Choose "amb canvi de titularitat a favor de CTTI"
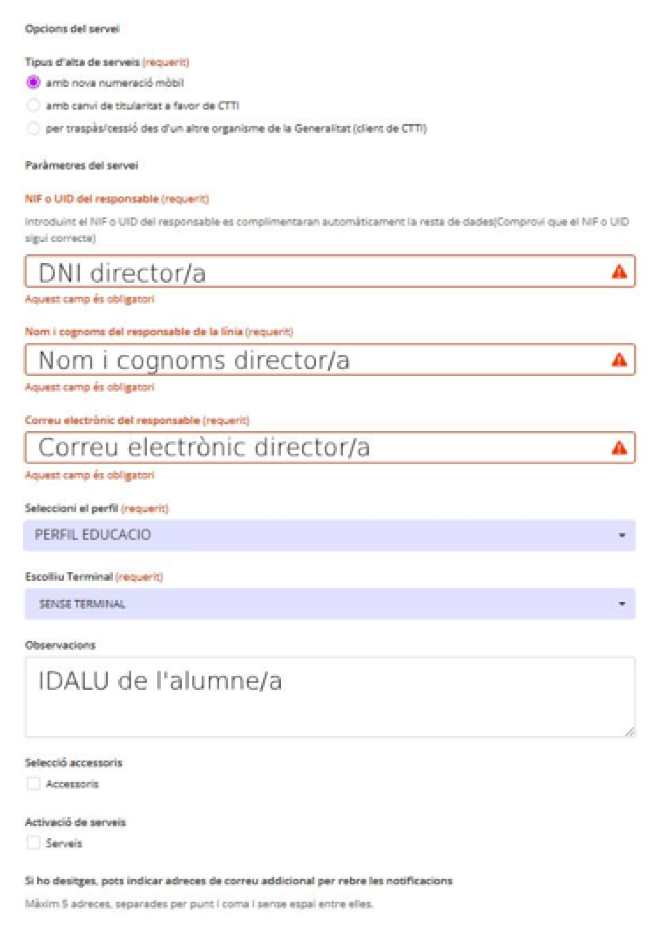Viewport: 659px width, 946px height. click(x=33, y=105)
